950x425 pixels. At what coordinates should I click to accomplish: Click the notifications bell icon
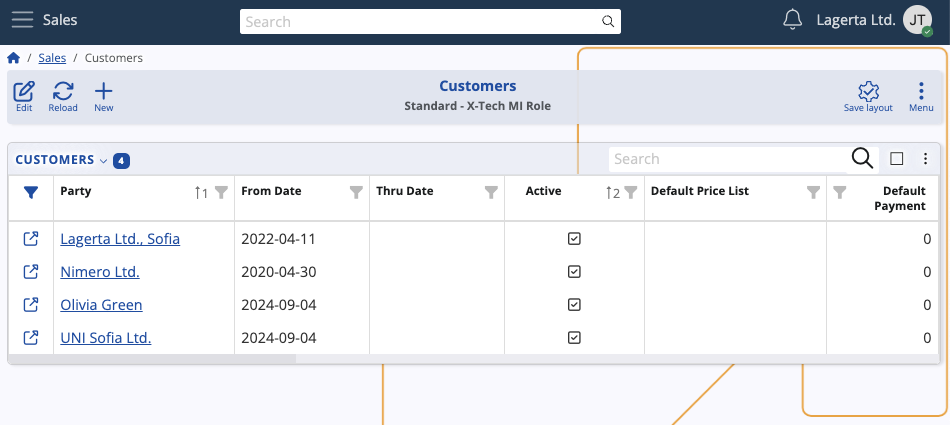click(x=792, y=20)
